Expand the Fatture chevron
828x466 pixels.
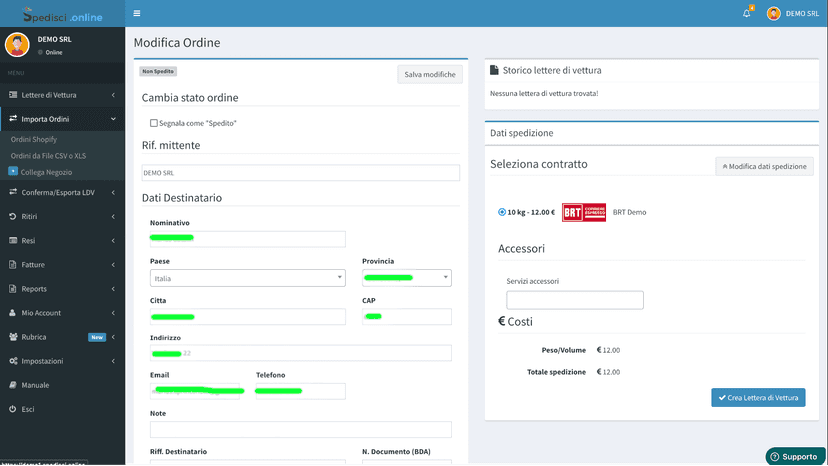click(113, 265)
